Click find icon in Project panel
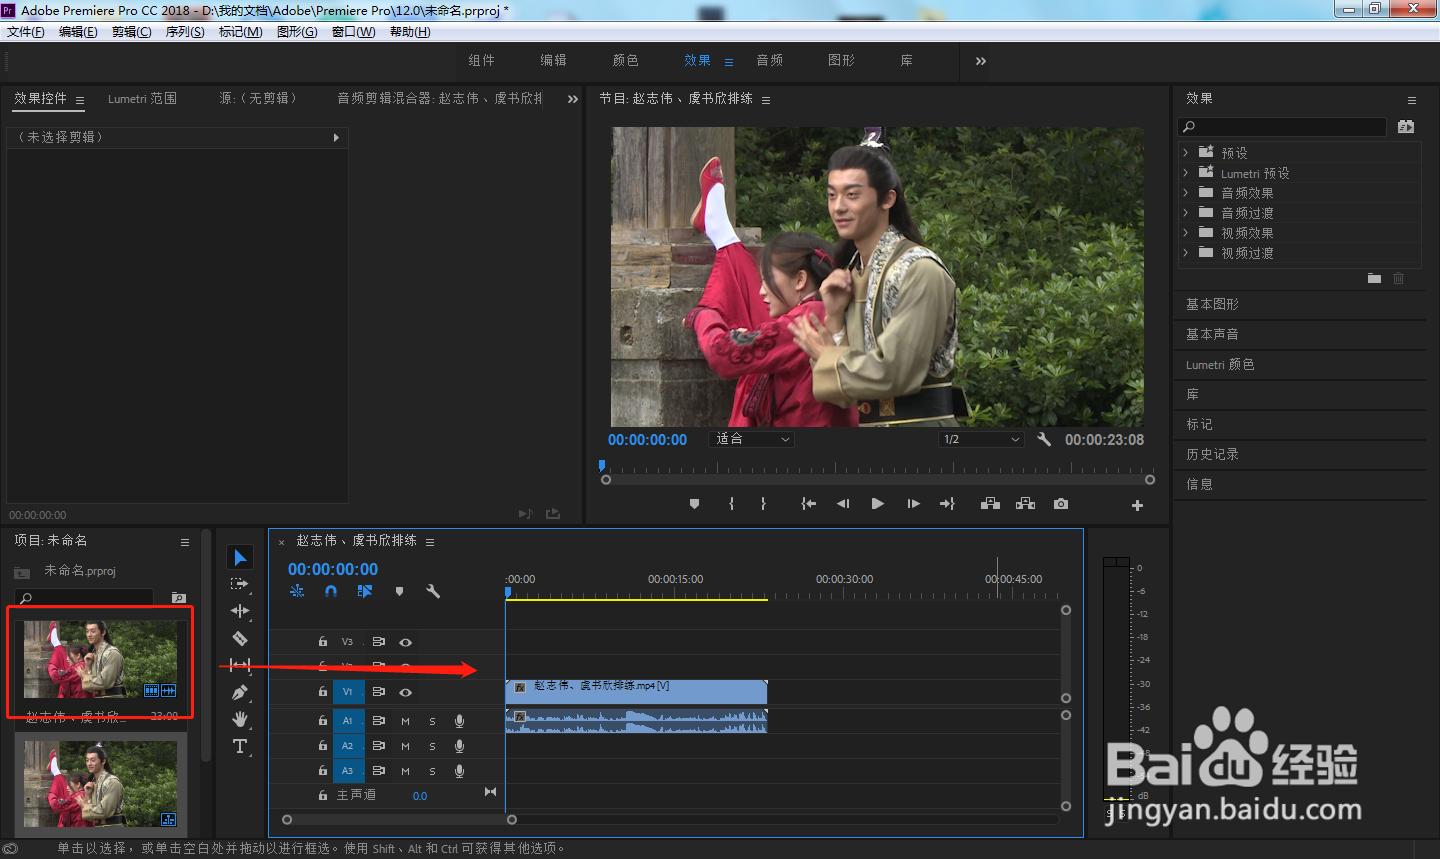 [179, 598]
